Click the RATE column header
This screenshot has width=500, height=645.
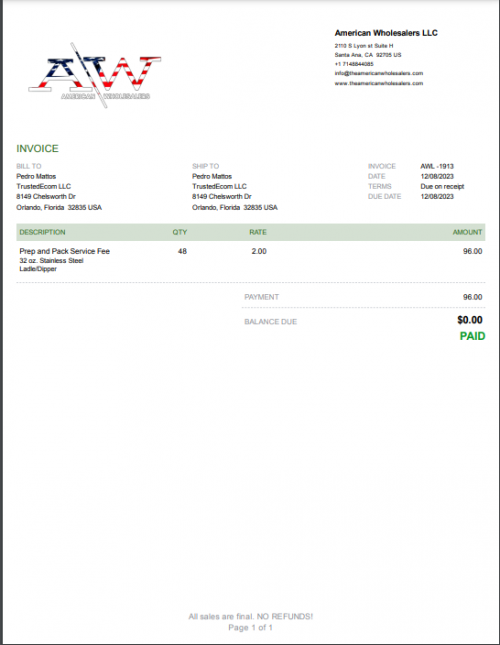[x=258, y=232]
